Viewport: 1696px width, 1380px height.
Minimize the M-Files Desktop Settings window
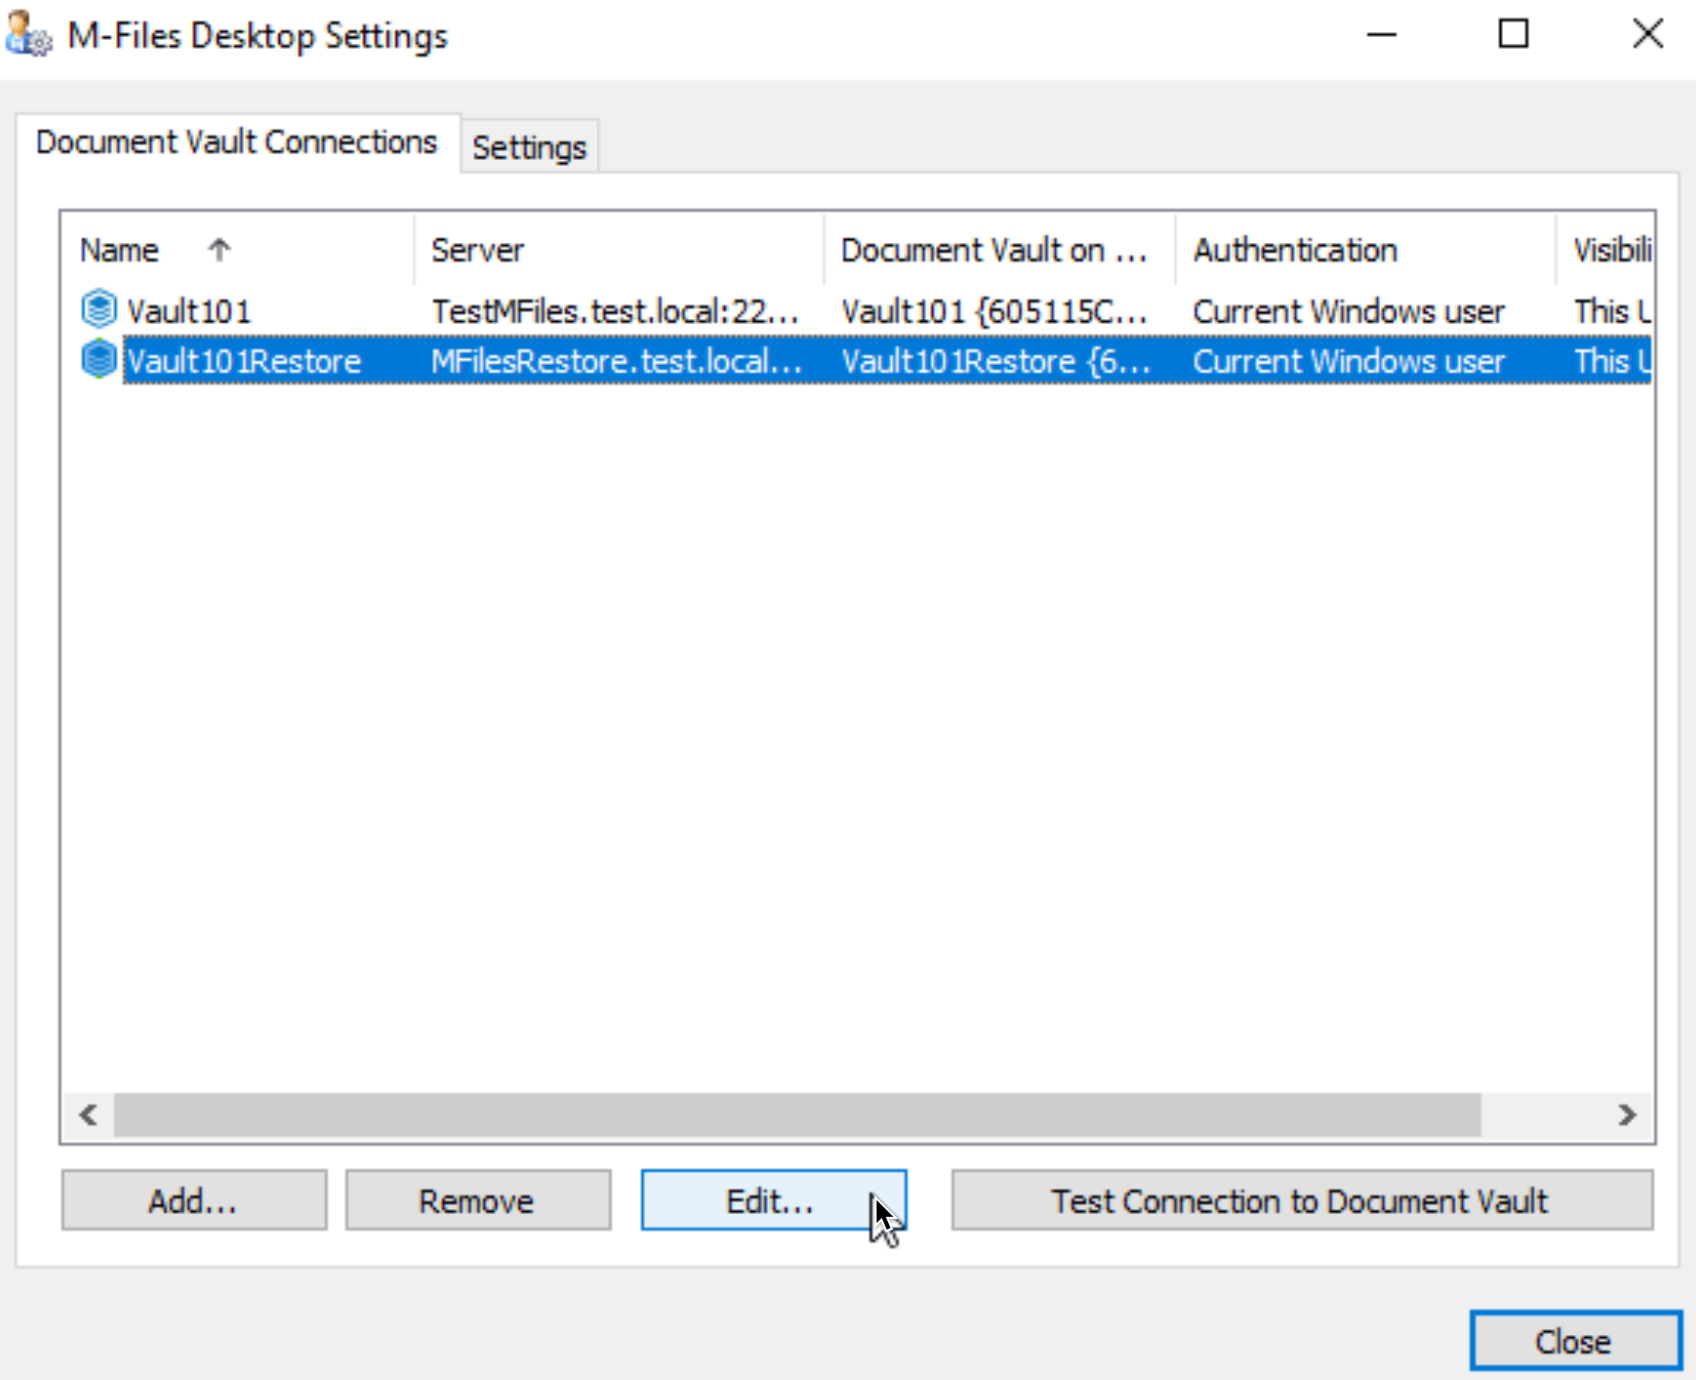(x=1381, y=35)
